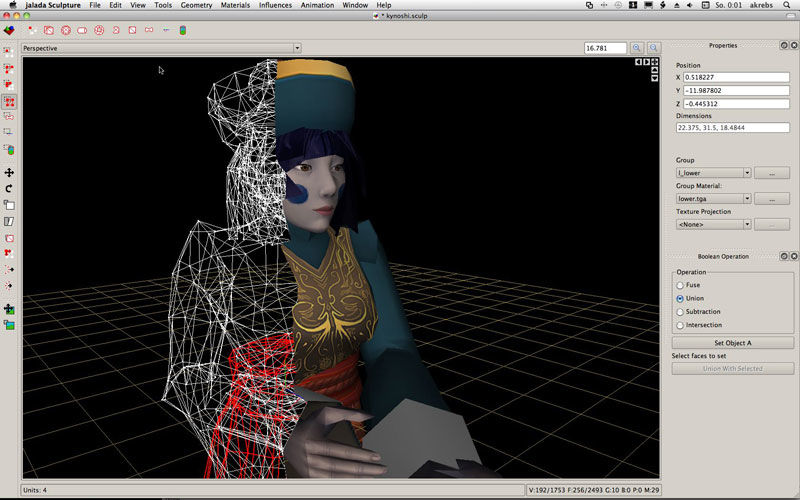This screenshot has width=800, height=500.
Task: Select the Rotate tool curved arrow icon
Action: (x=9, y=189)
